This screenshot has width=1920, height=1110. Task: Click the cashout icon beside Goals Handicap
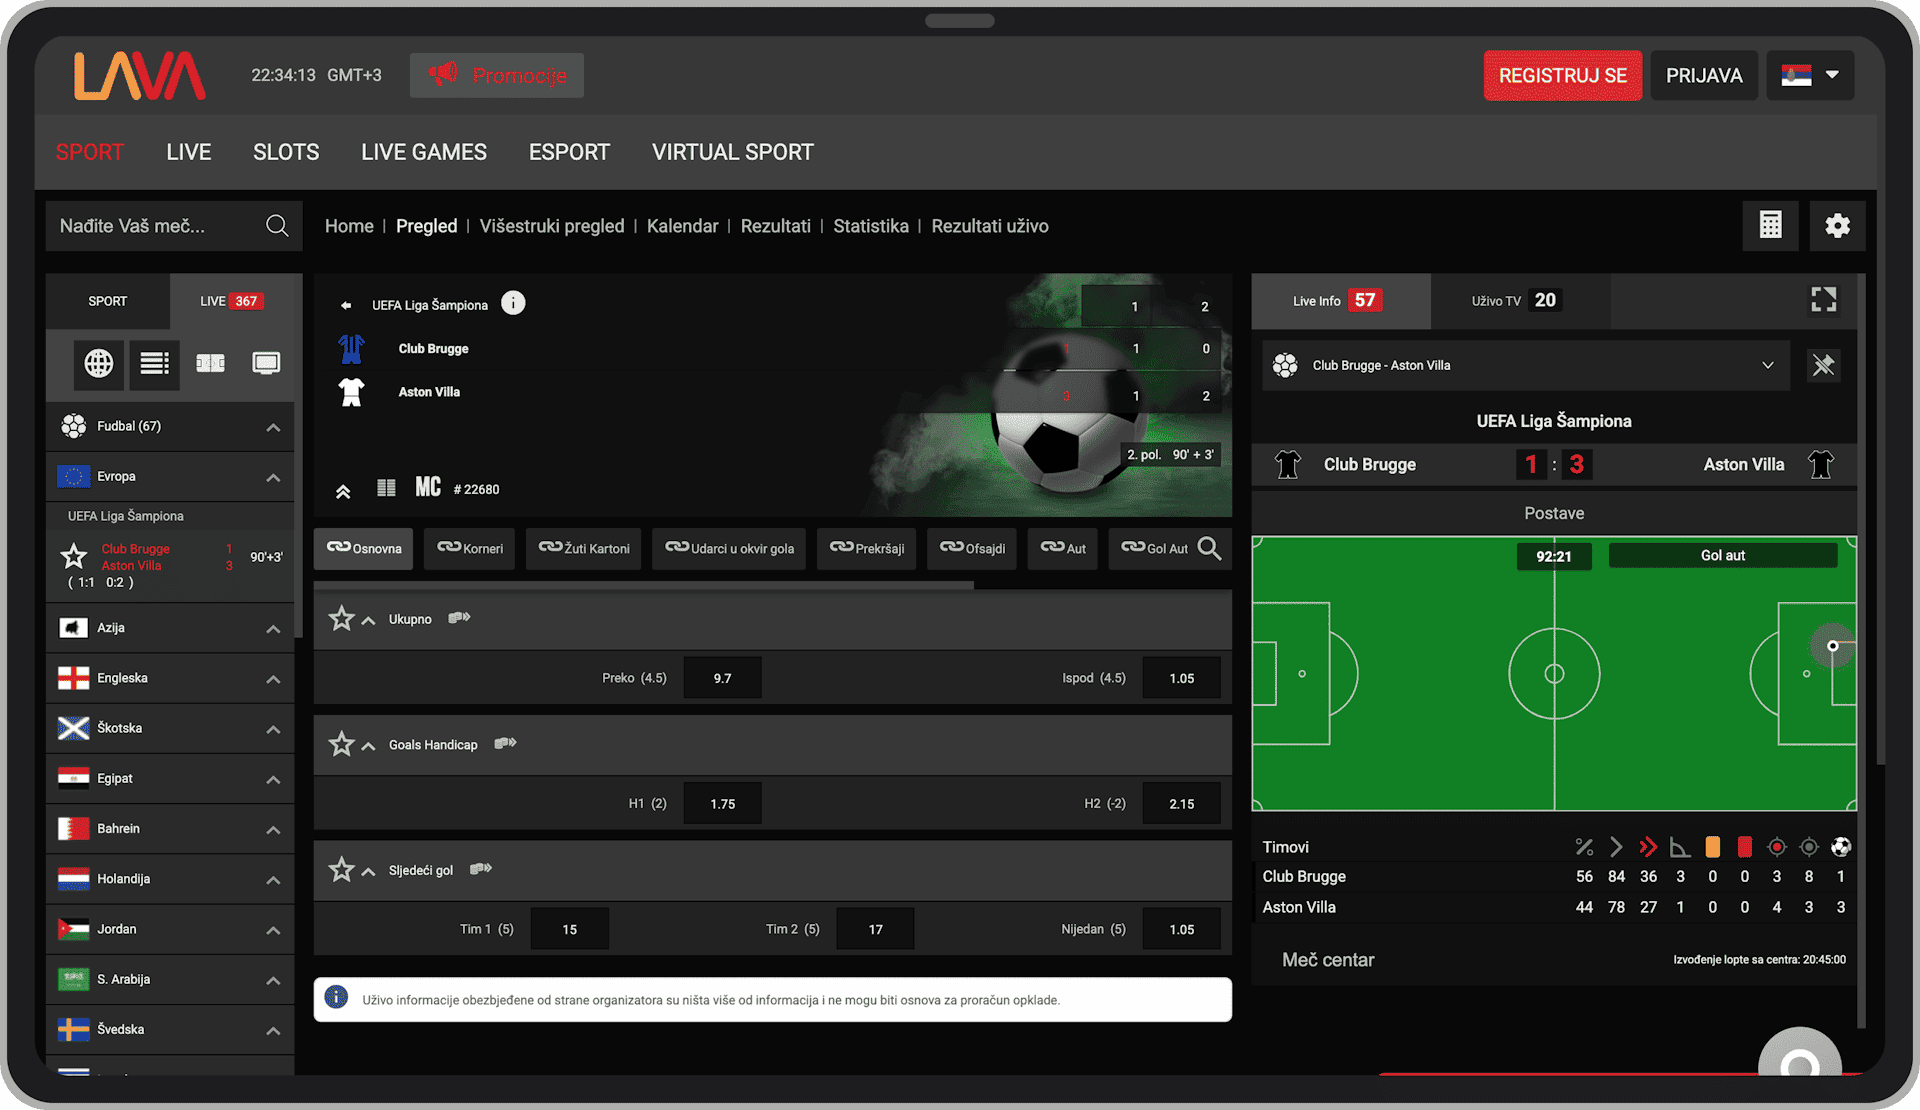tap(505, 743)
